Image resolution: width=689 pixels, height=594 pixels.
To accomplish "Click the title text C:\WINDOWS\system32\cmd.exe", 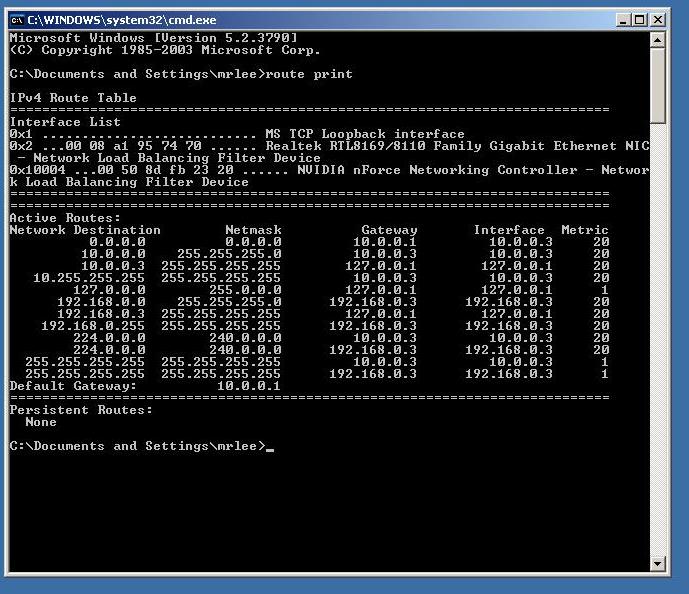I will pyautogui.click(x=122, y=20).
